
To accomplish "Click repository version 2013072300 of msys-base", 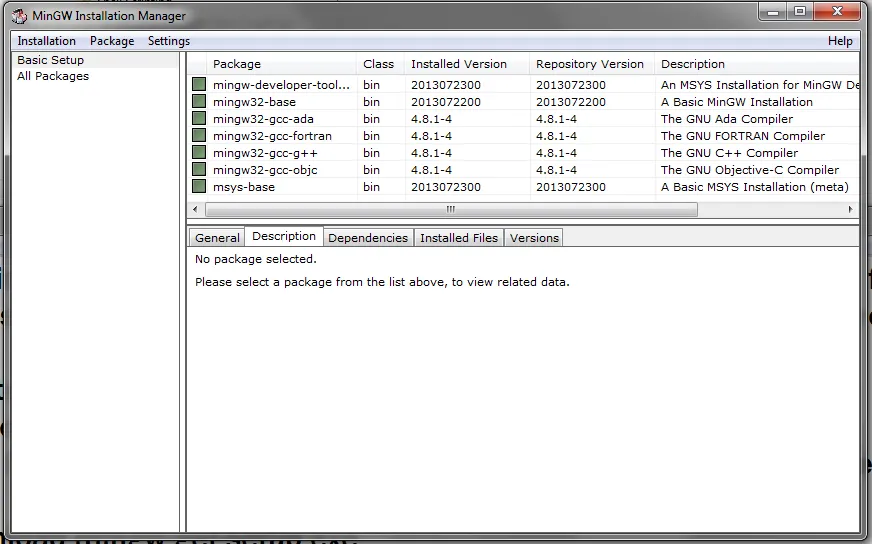I will pos(571,187).
